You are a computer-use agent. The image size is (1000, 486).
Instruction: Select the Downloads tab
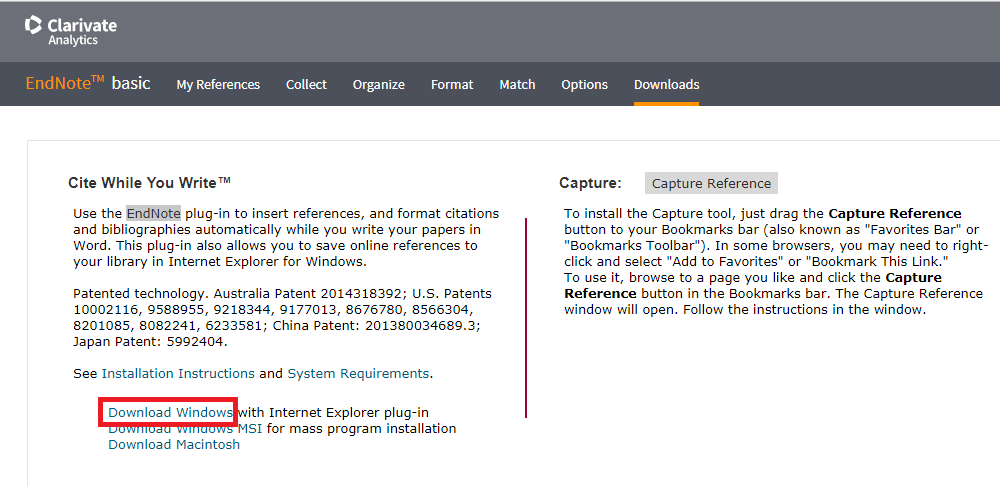coord(666,84)
